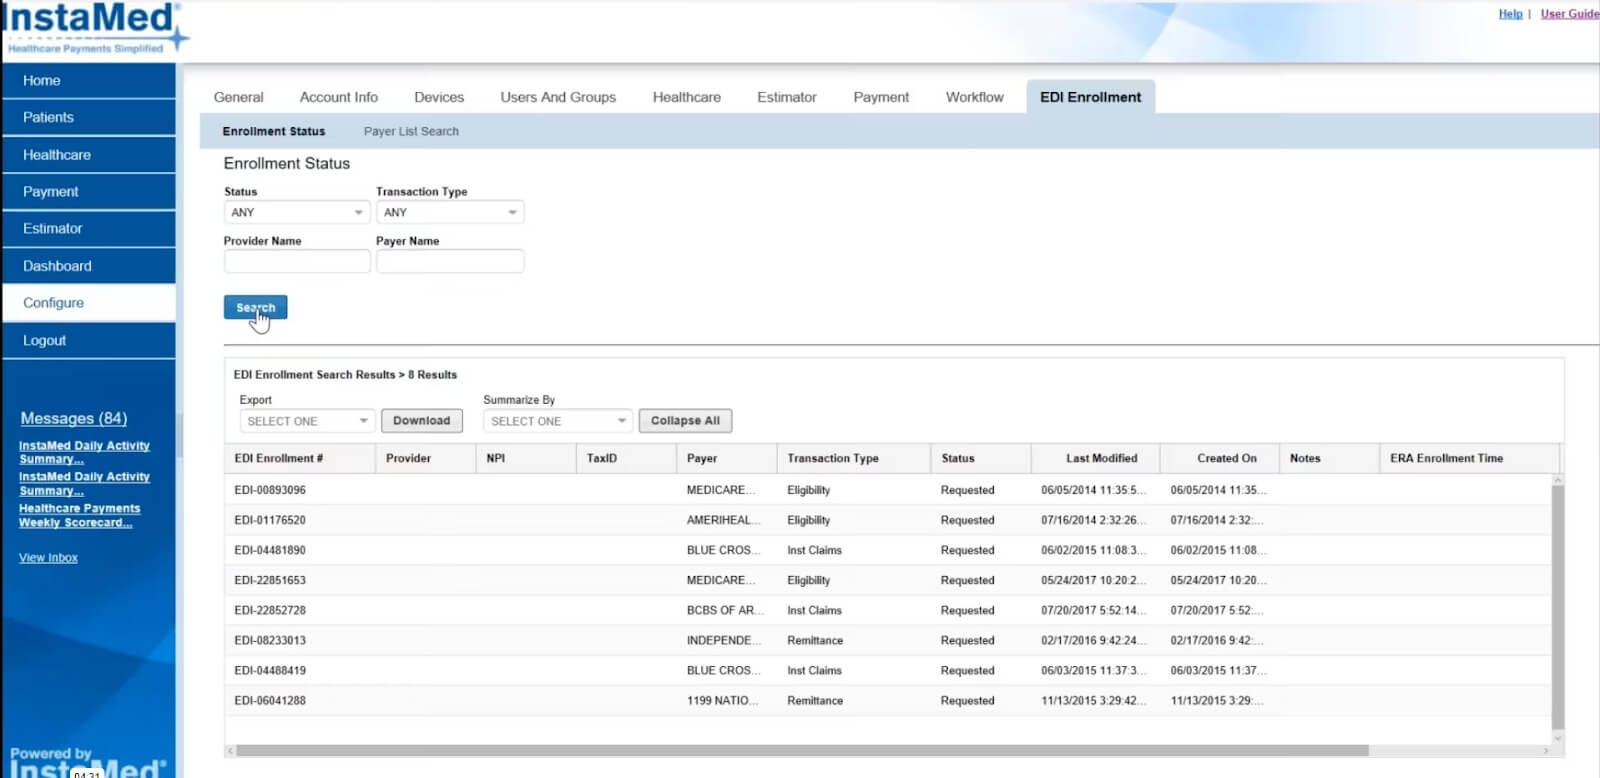Open the Estimator top tab
The image size is (1600, 778).
pyautogui.click(x=787, y=97)
